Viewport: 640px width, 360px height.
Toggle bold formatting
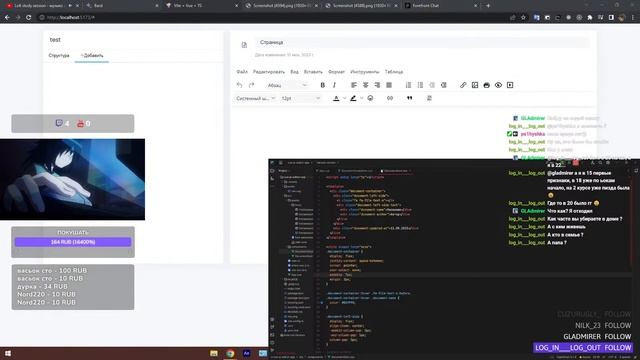(x=322, y=85)
